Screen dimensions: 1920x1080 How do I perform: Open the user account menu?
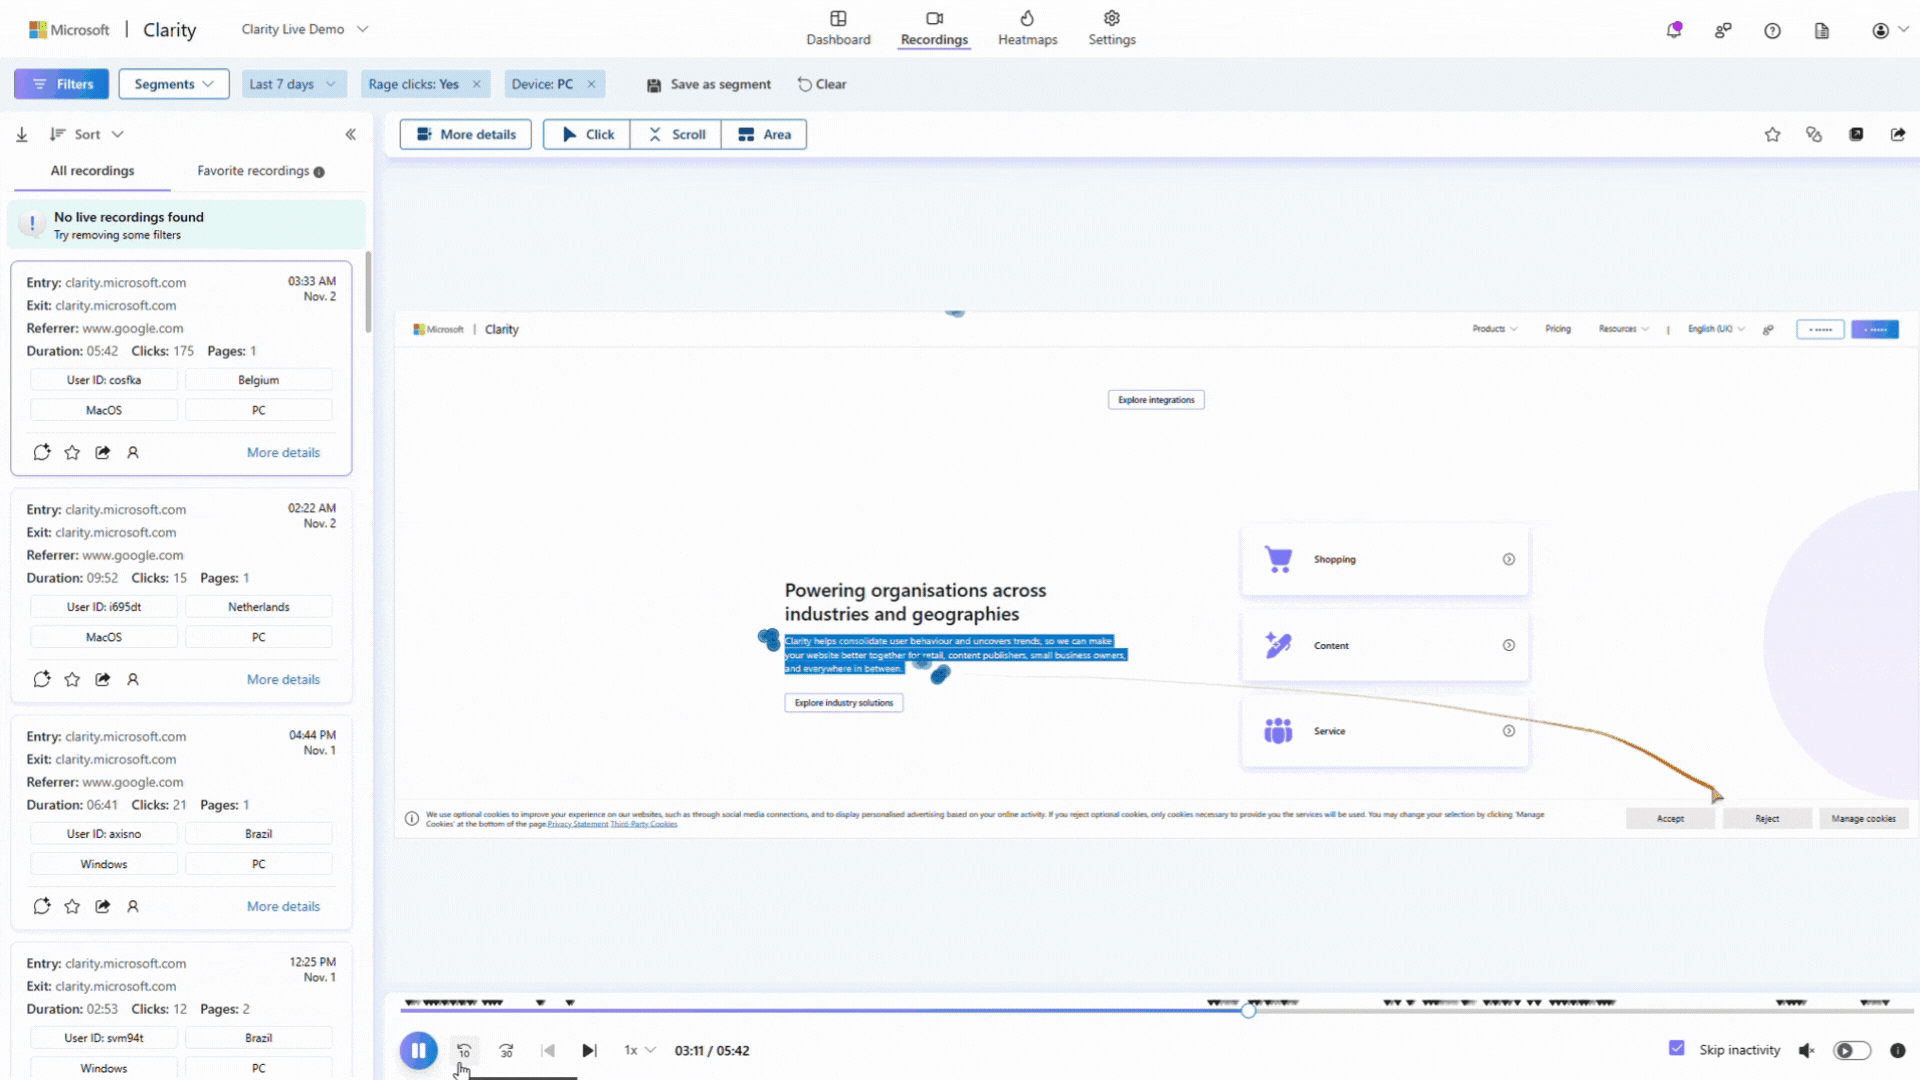coord(1889,31)
